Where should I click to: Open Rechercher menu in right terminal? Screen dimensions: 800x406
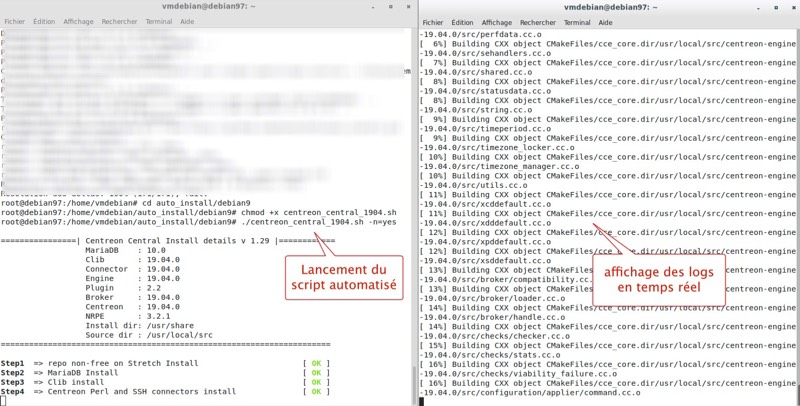click(x=537, y=21)
